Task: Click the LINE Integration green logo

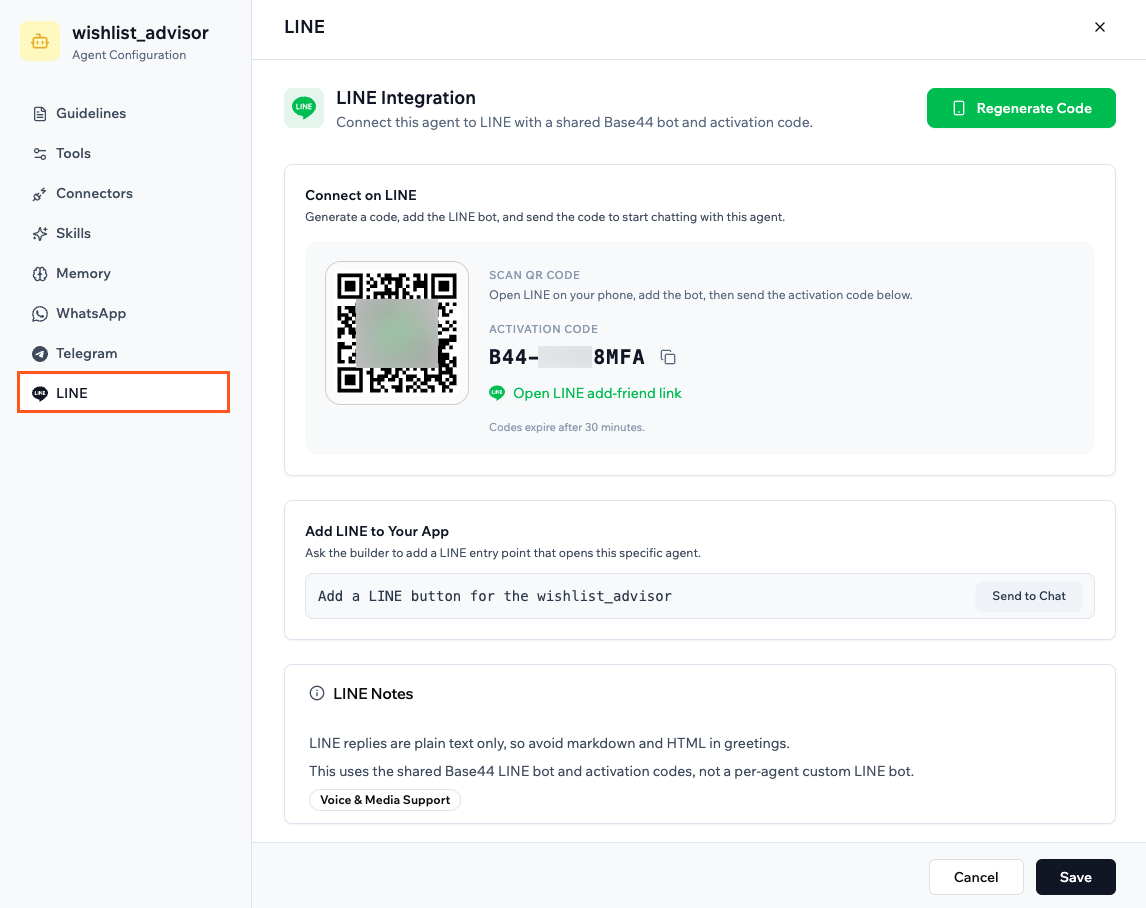Action: click(304, 108)
